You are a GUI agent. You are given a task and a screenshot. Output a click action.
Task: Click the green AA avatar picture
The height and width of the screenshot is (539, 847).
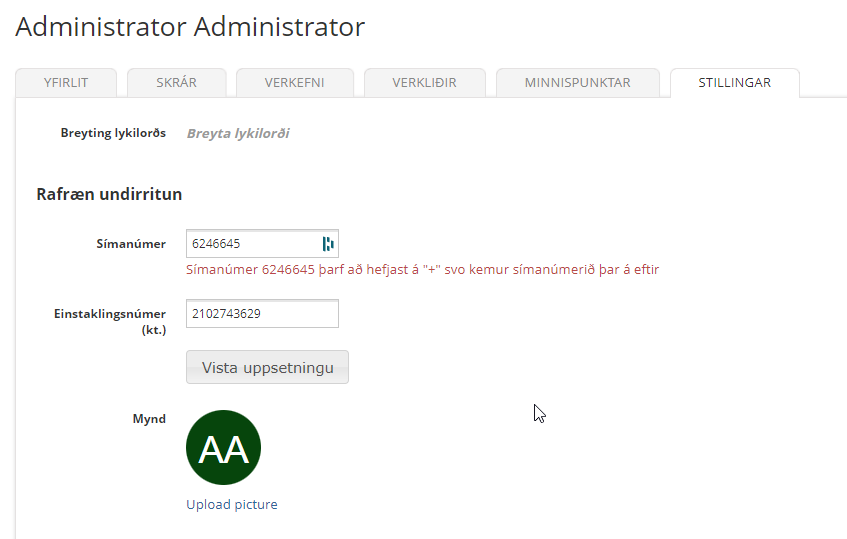click(223, 448)
